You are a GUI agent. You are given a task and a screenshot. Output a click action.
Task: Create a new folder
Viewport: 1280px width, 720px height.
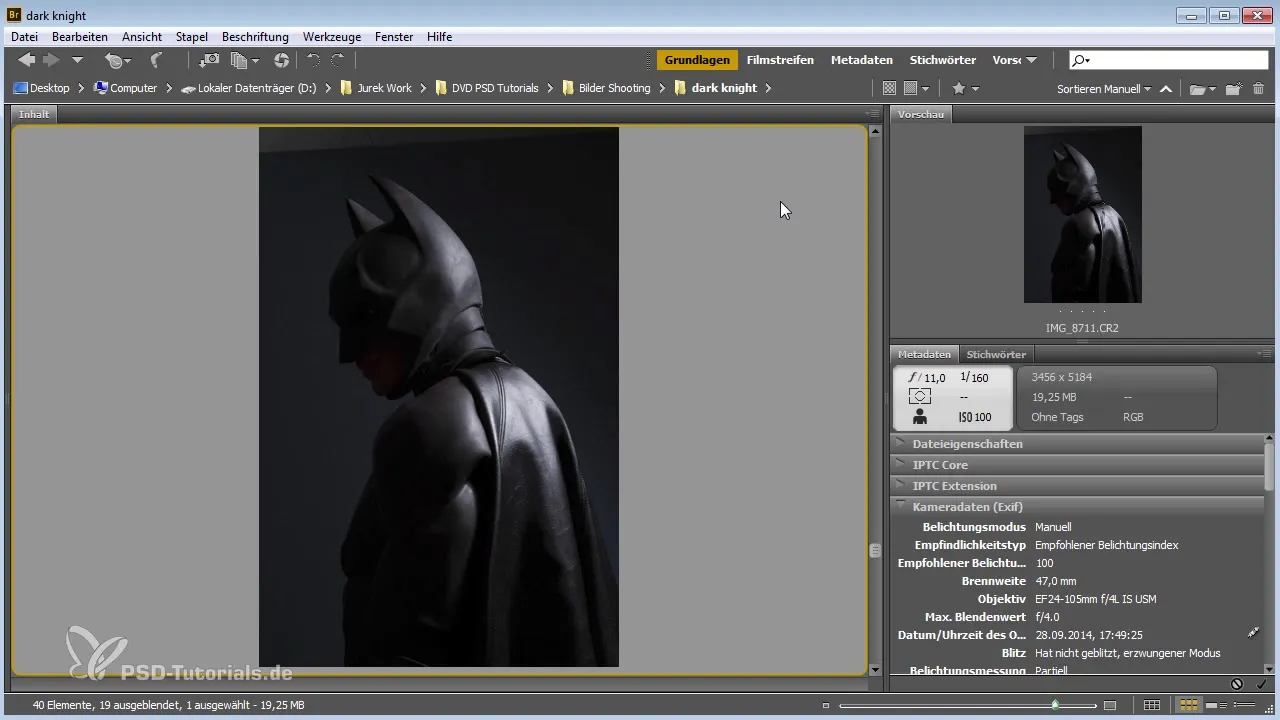(x=1234, y=88)
